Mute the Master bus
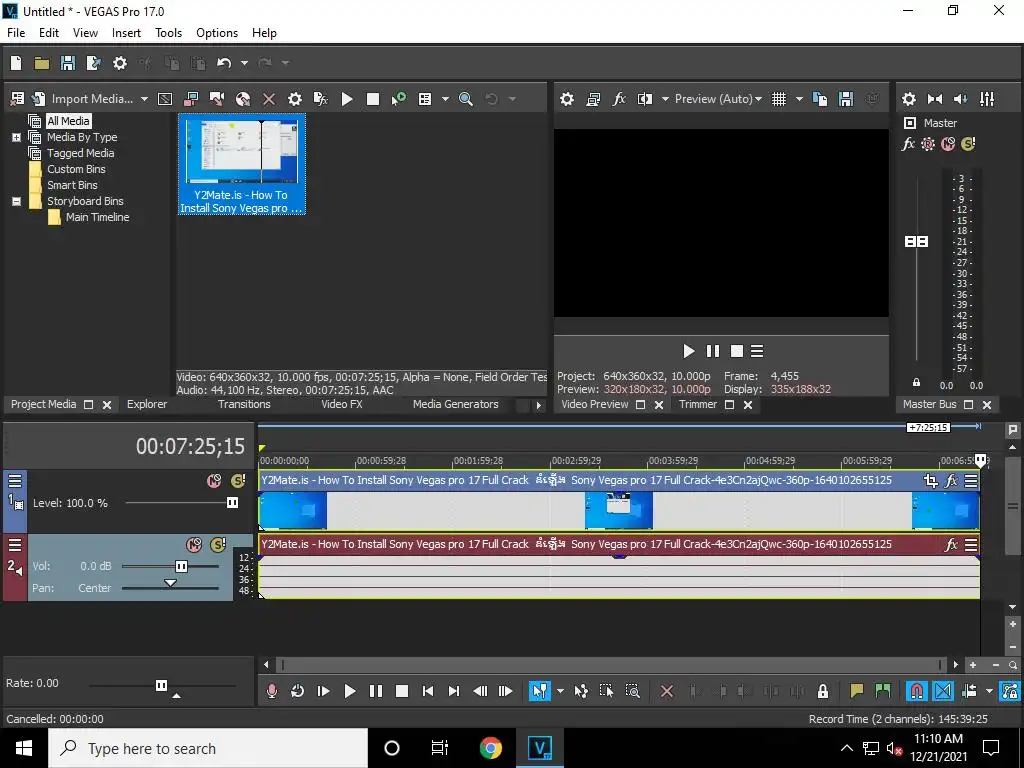This screenshot has width=1024, height=768. (948, 144)
